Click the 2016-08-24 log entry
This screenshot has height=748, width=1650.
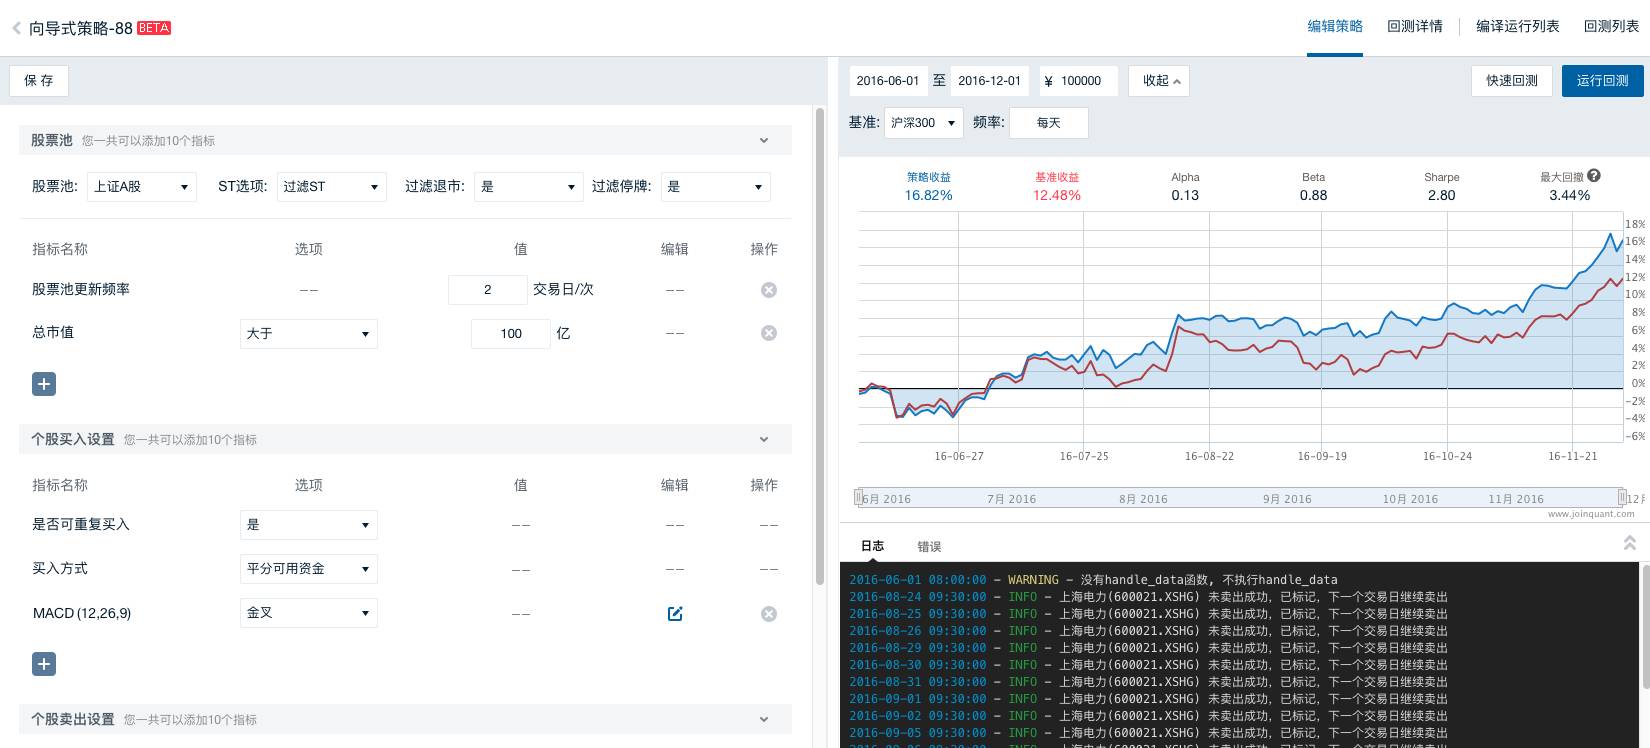pyautogui.click(x=1148, y=597)
